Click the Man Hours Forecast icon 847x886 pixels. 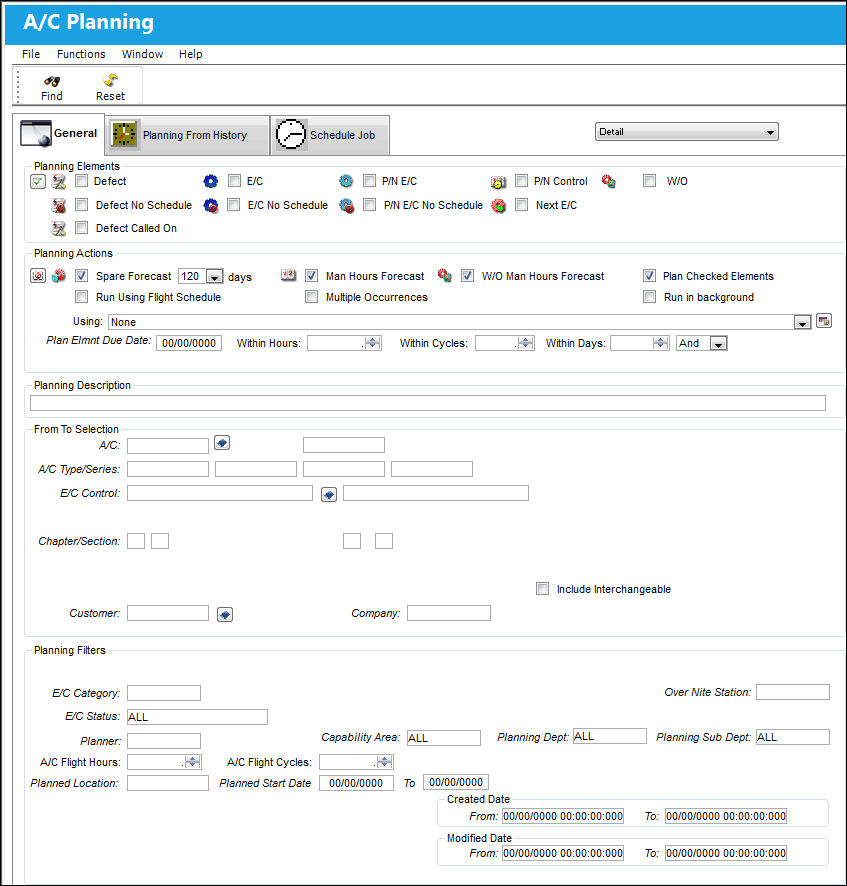[x=288, y=275]
